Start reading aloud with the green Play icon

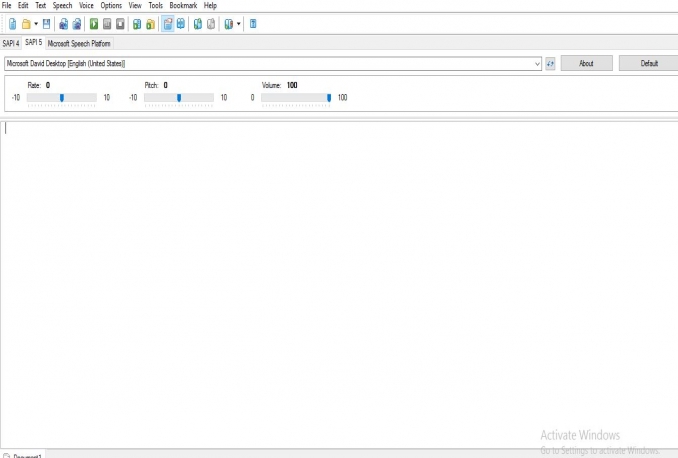pyautogui.click(x=94, y=24)
